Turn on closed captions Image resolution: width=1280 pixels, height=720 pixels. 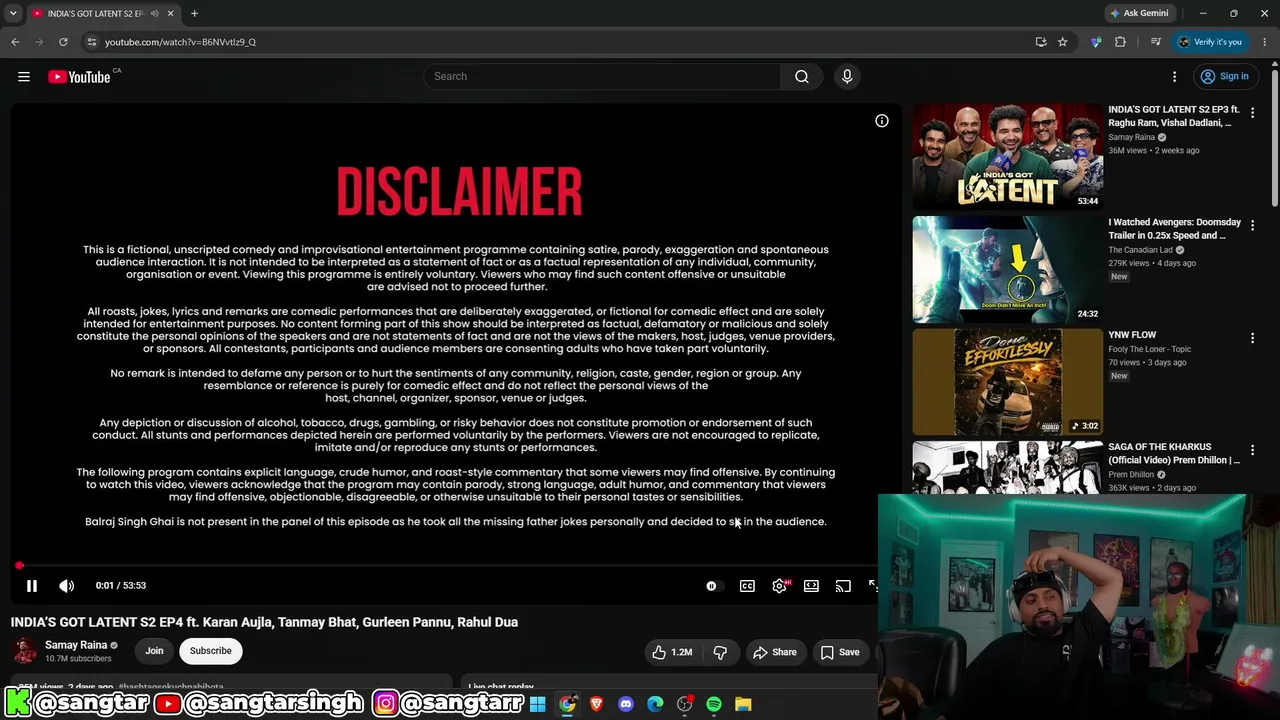coord(747,586)
